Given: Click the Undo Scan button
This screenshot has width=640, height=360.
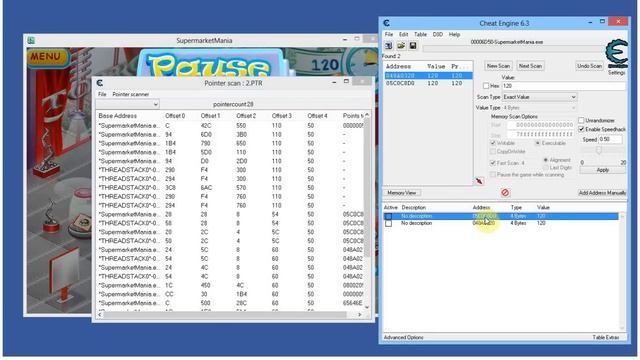Looking at the screenshot, I should tap(589, 66).
